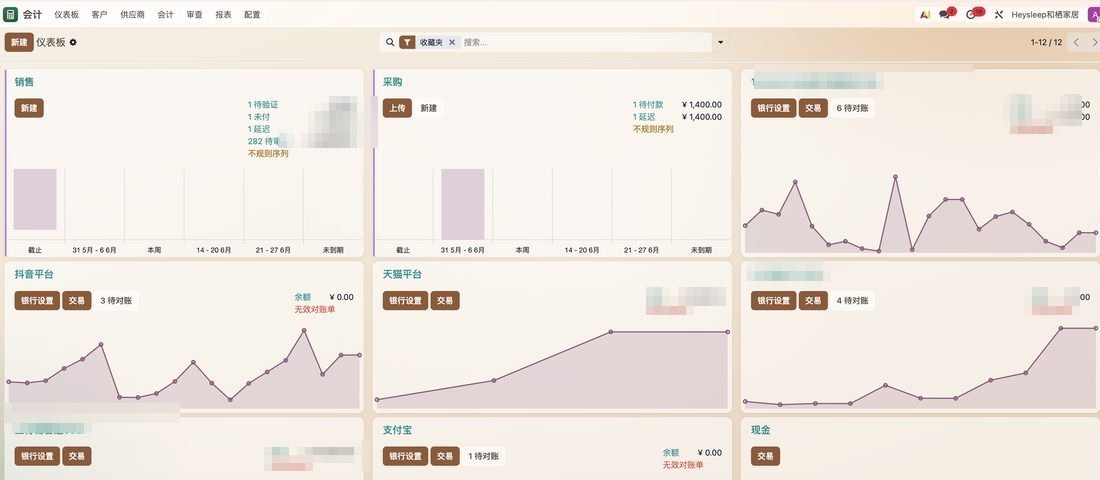
Task: Click 交易 in the 支付宝 card
Action: point(445,456)
